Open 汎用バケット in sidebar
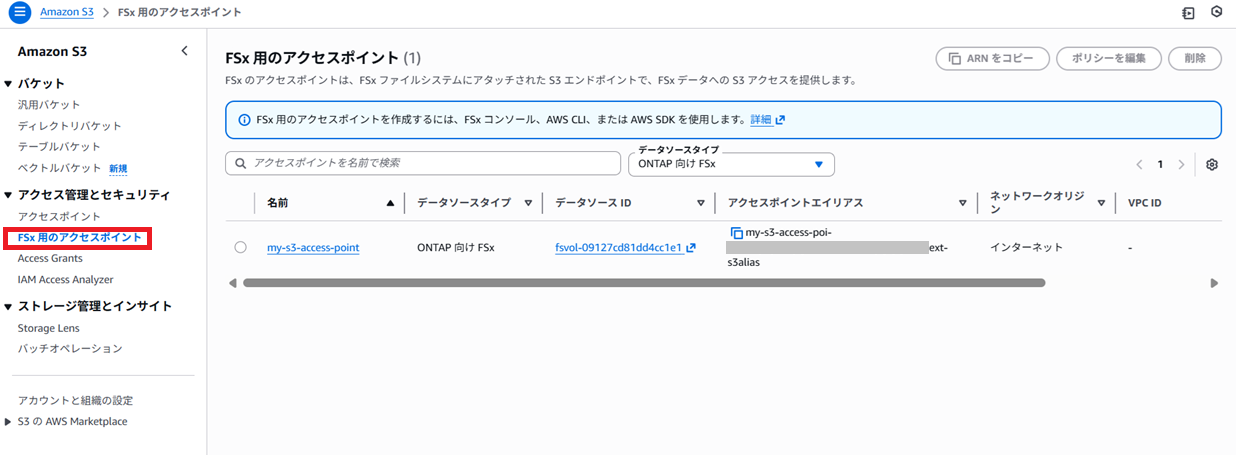The height and width of the screenshot is (455, 1236). click(49, 105)
